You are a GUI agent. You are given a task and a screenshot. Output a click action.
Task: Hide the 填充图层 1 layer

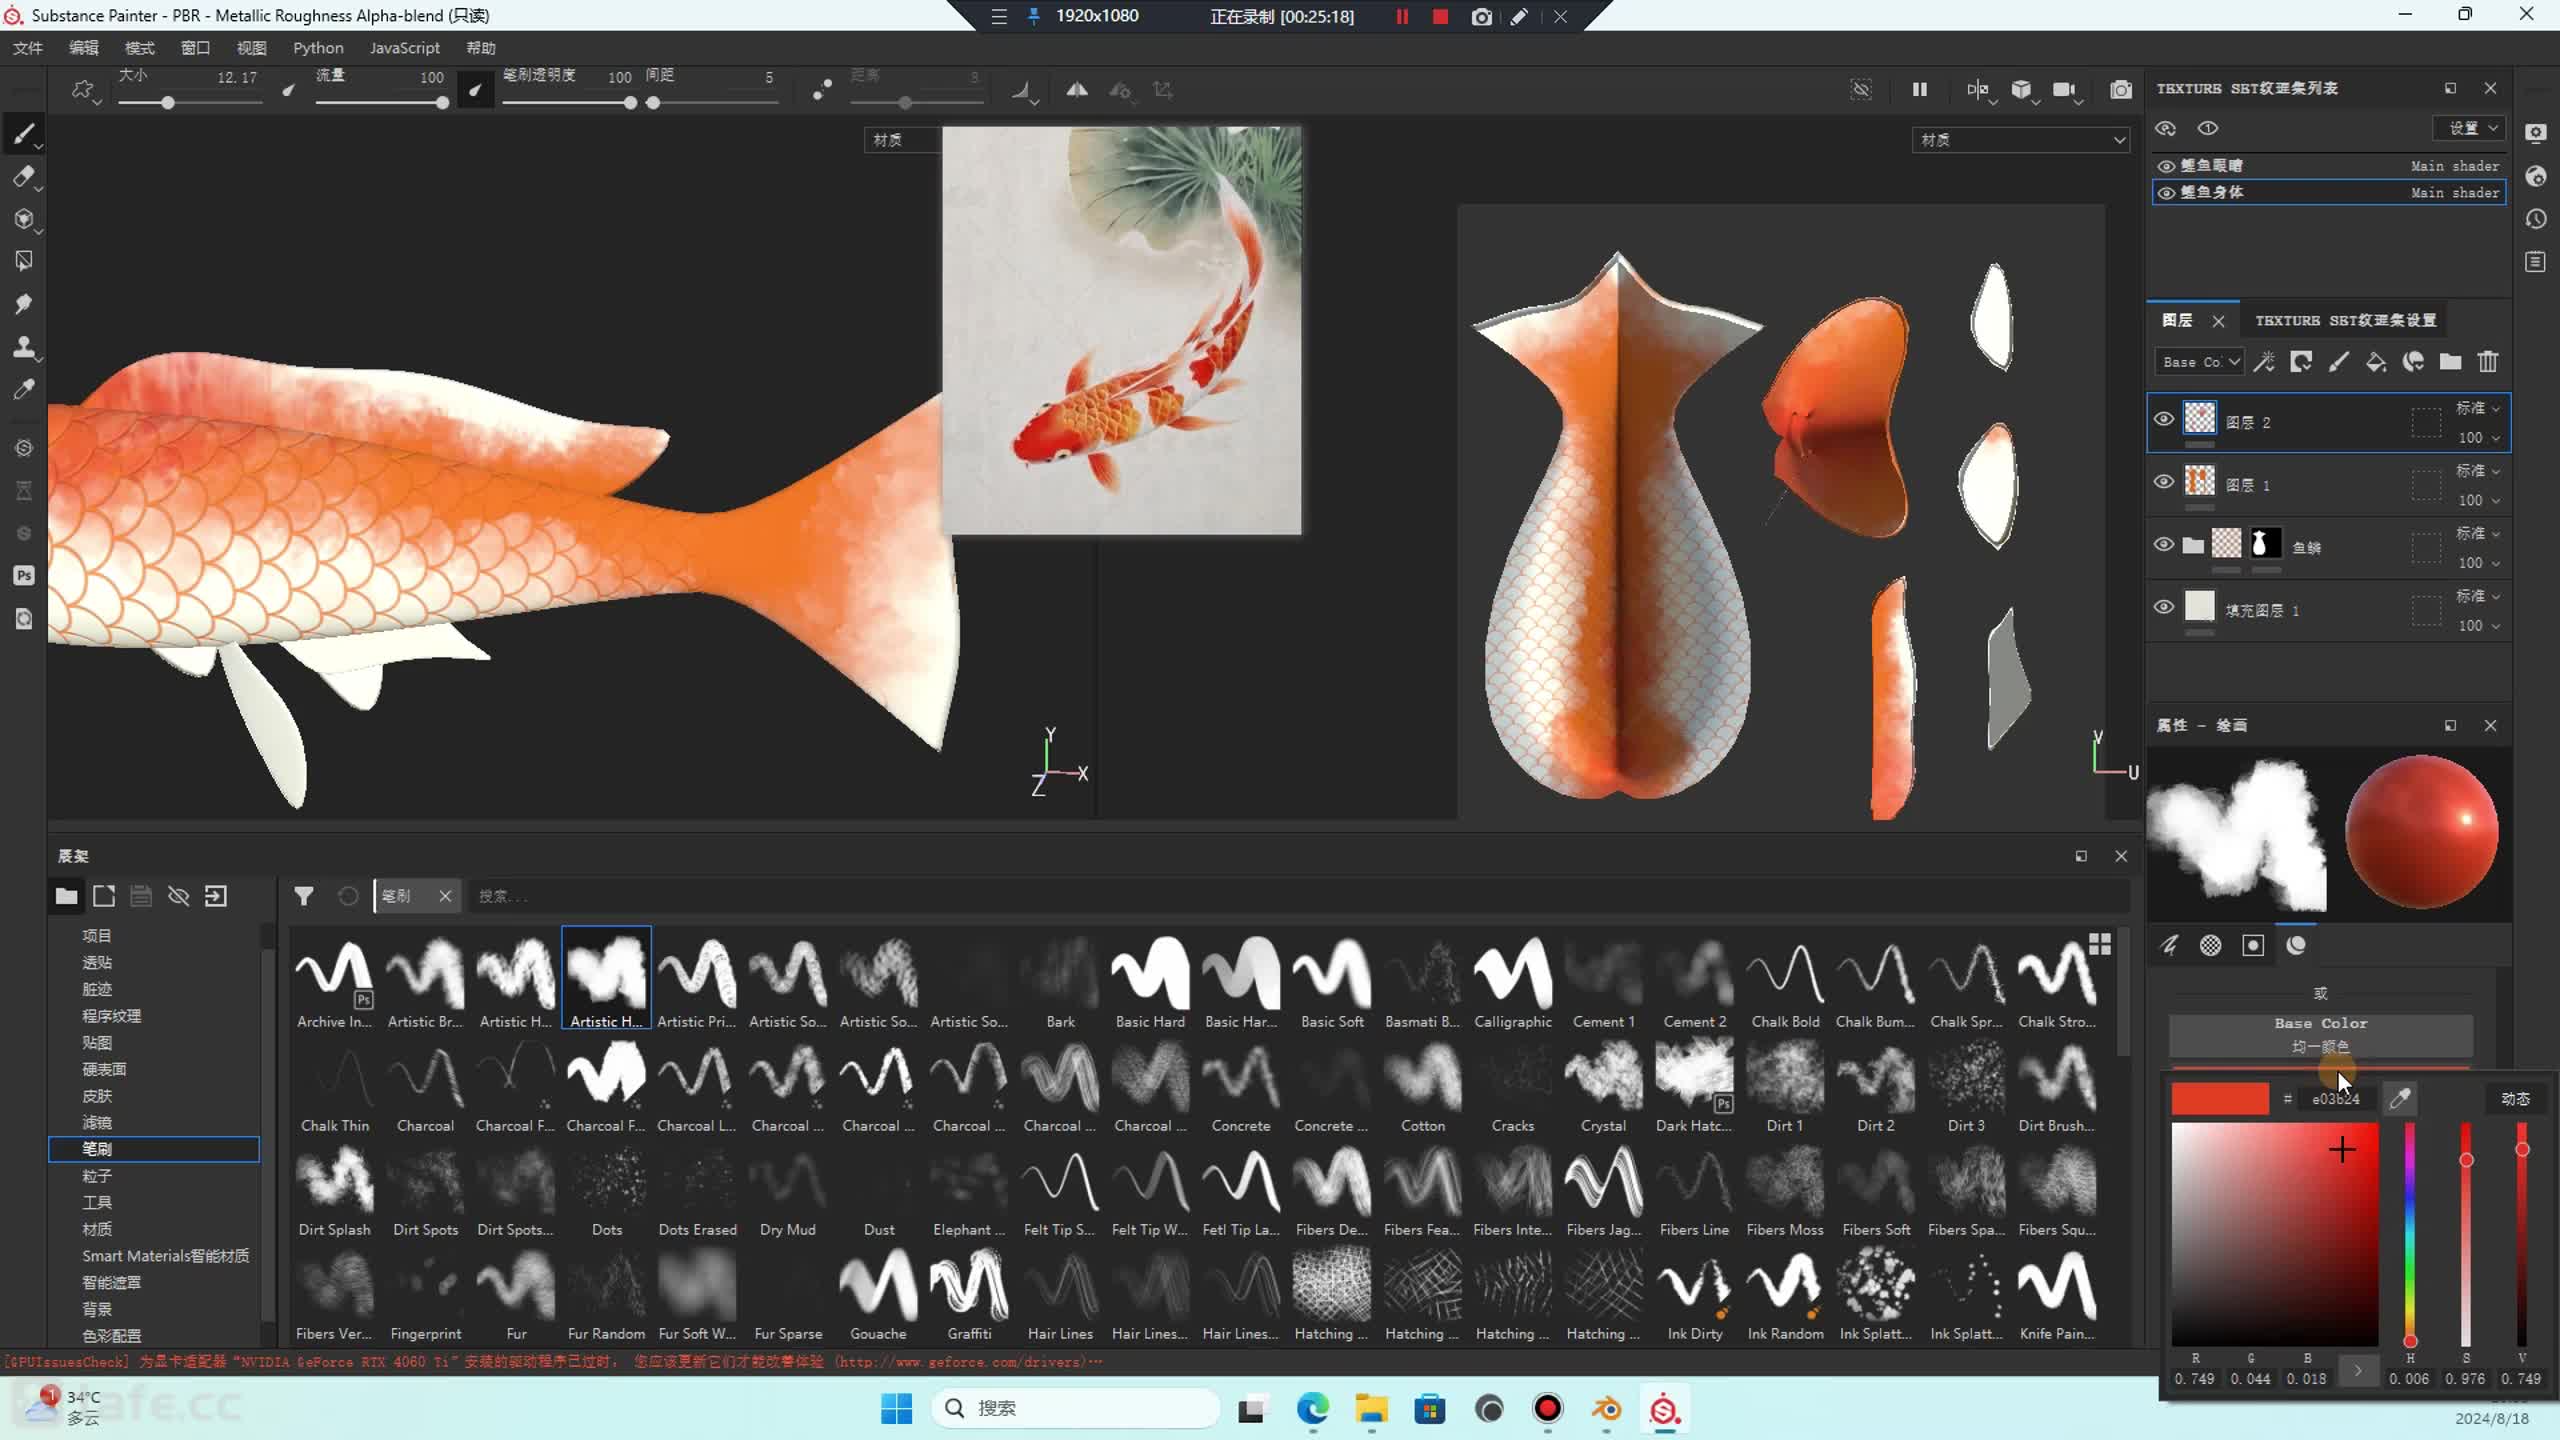tap(2164, 607)
